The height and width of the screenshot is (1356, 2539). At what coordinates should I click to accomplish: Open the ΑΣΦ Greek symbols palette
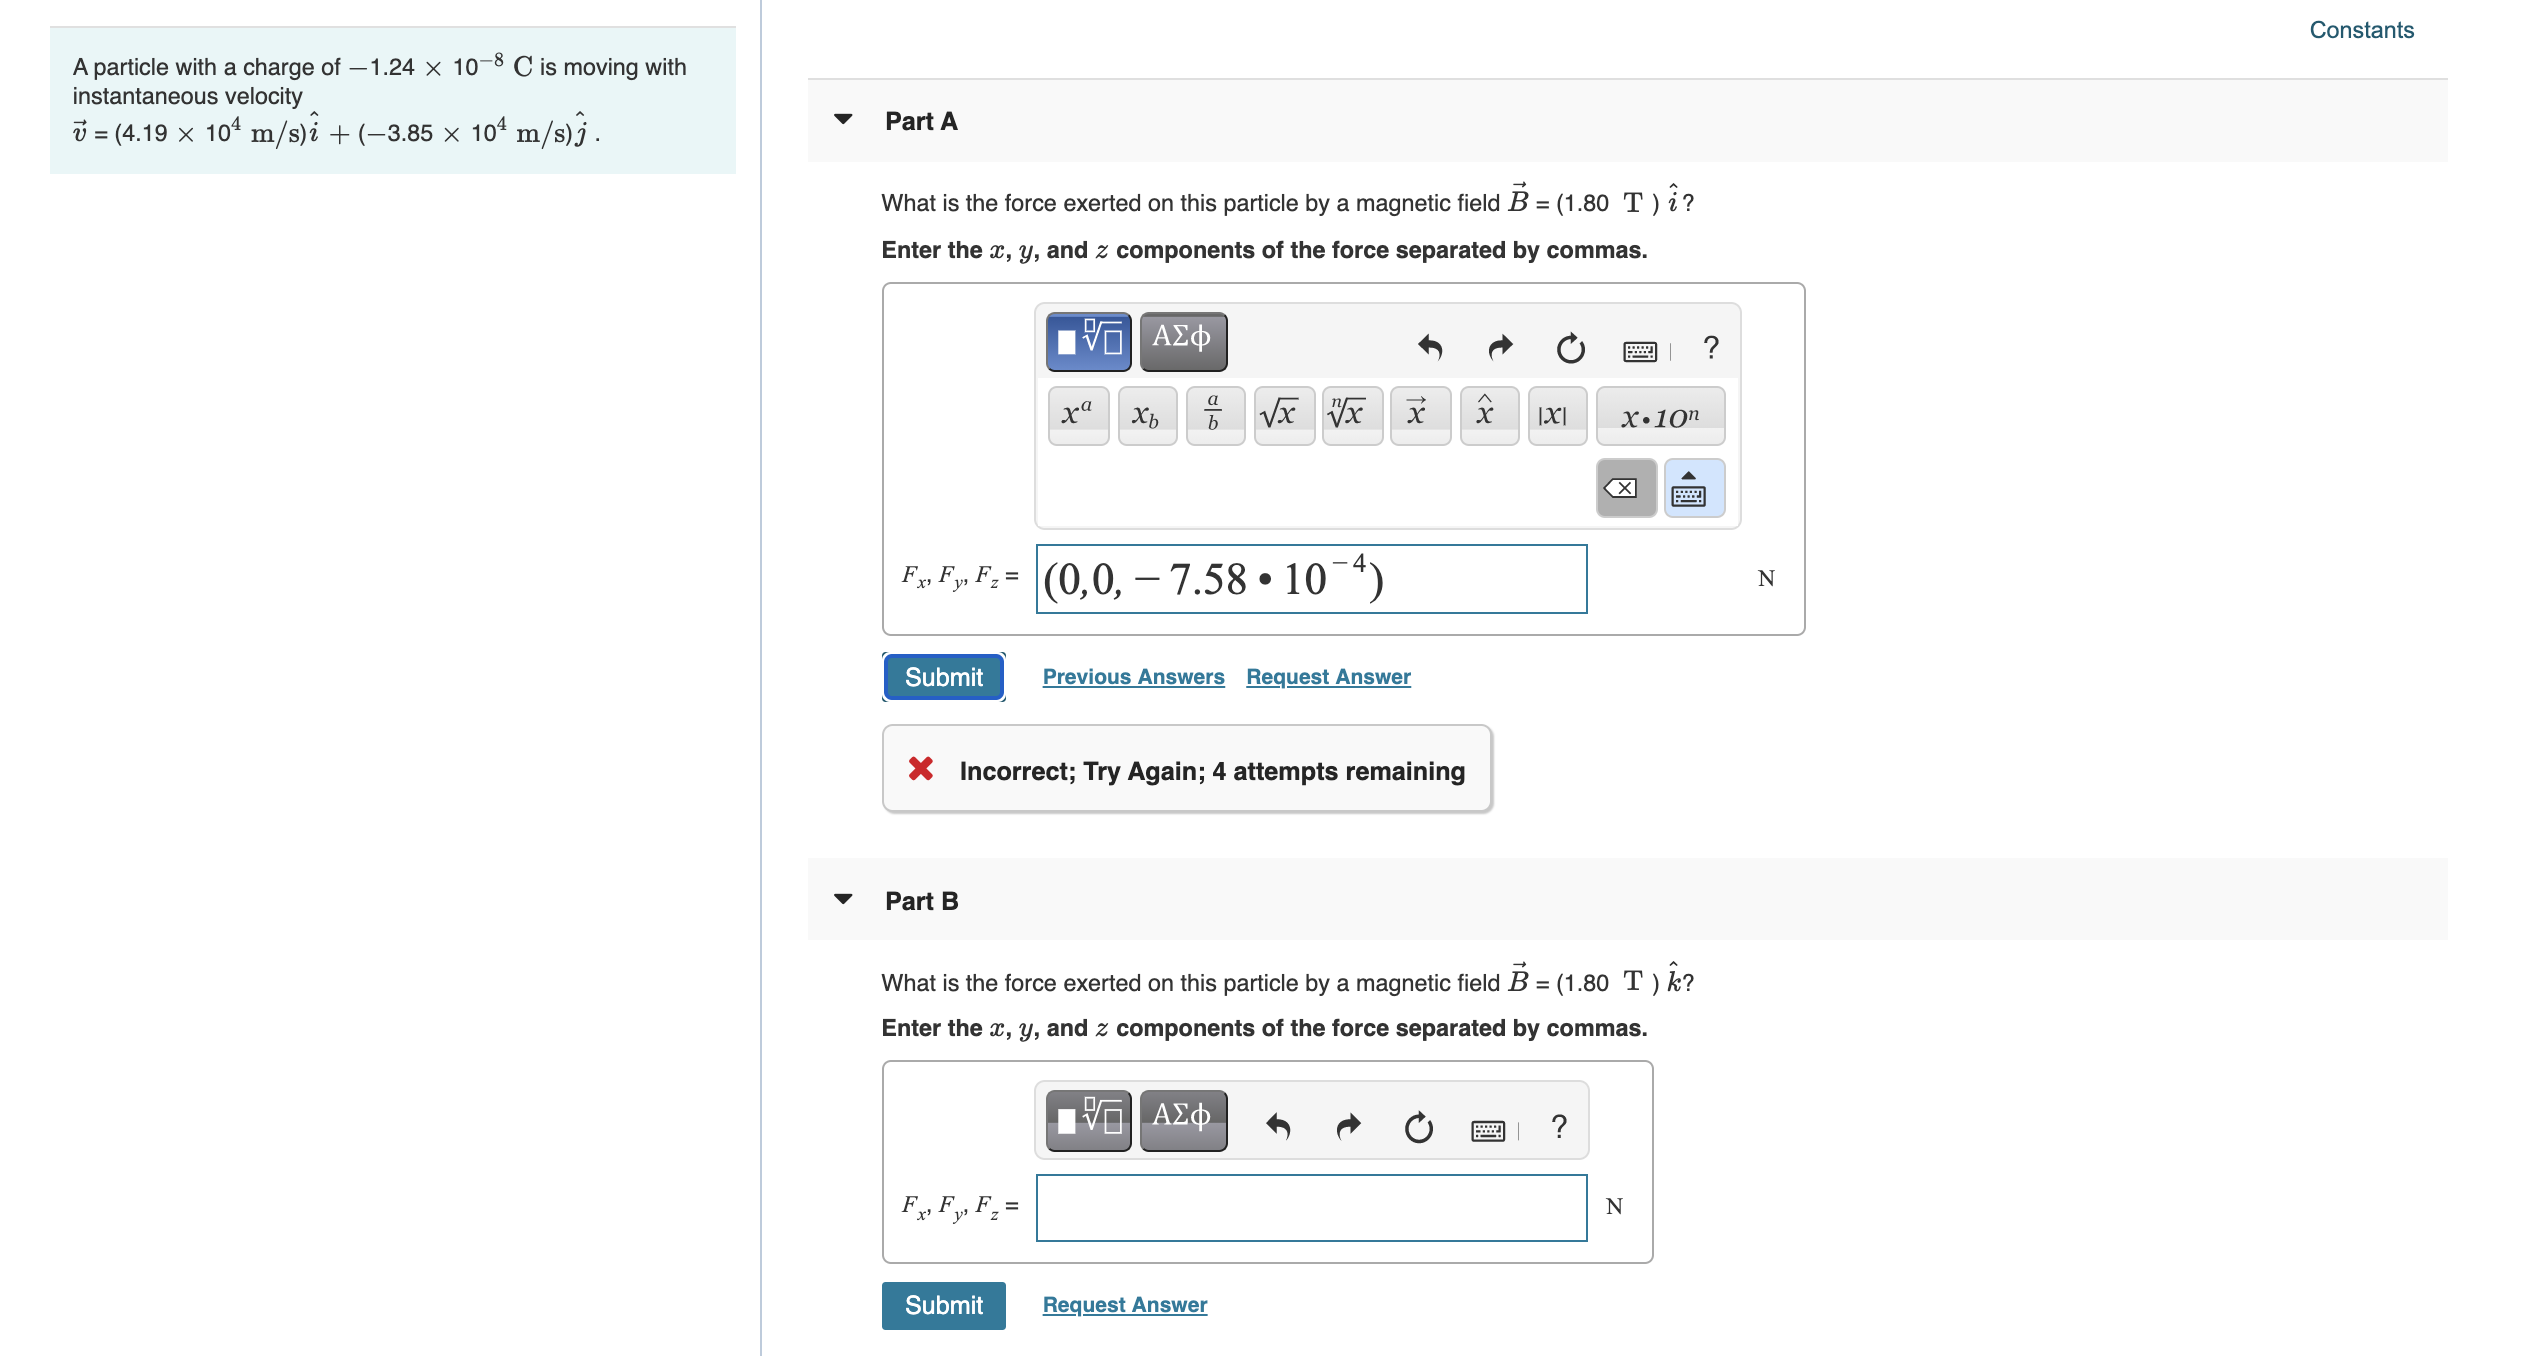pos(1183,340)
